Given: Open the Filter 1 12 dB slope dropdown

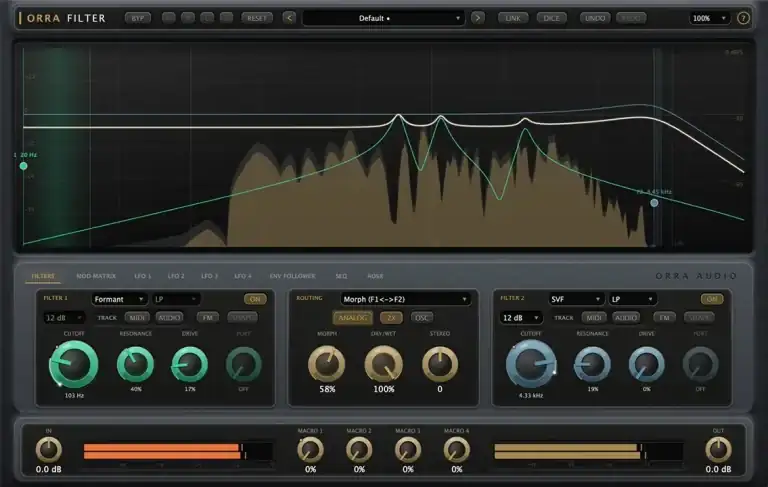Looking at the screenshot, I should pos(64,318).
